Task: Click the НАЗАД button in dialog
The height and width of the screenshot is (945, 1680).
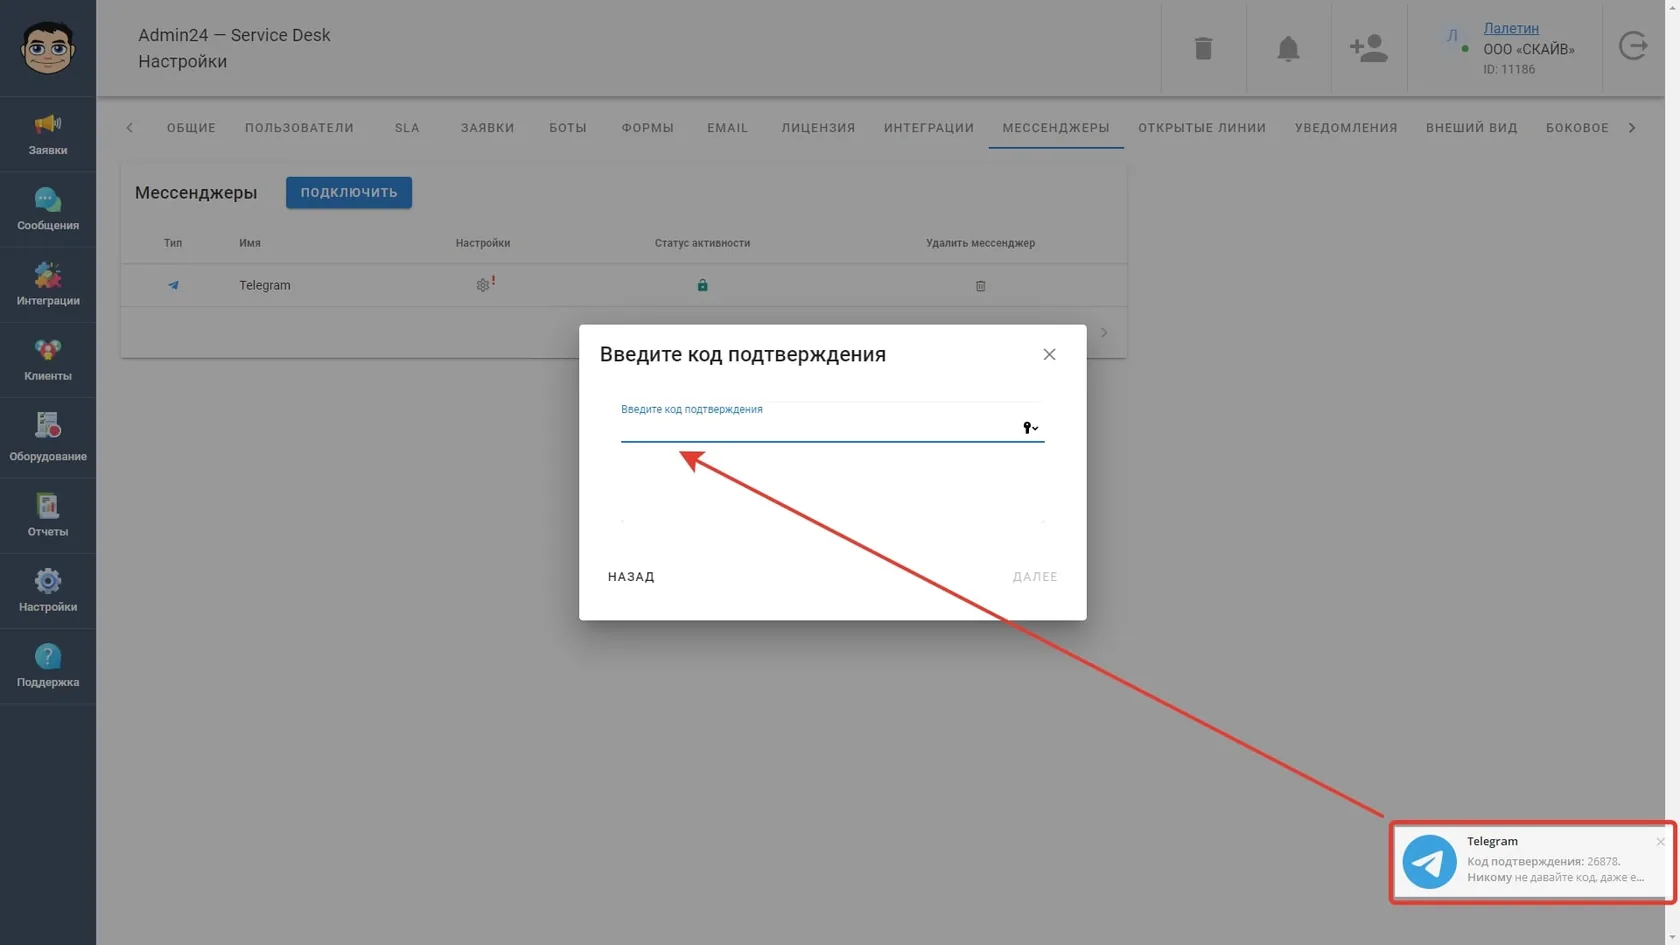Action: (631, 577)
